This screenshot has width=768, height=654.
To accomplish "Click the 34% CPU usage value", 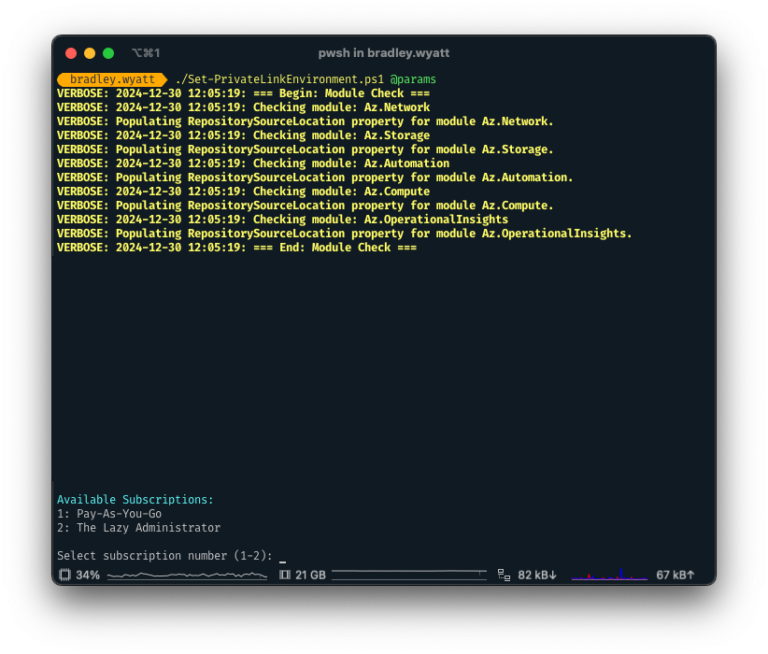I will 88,575.
